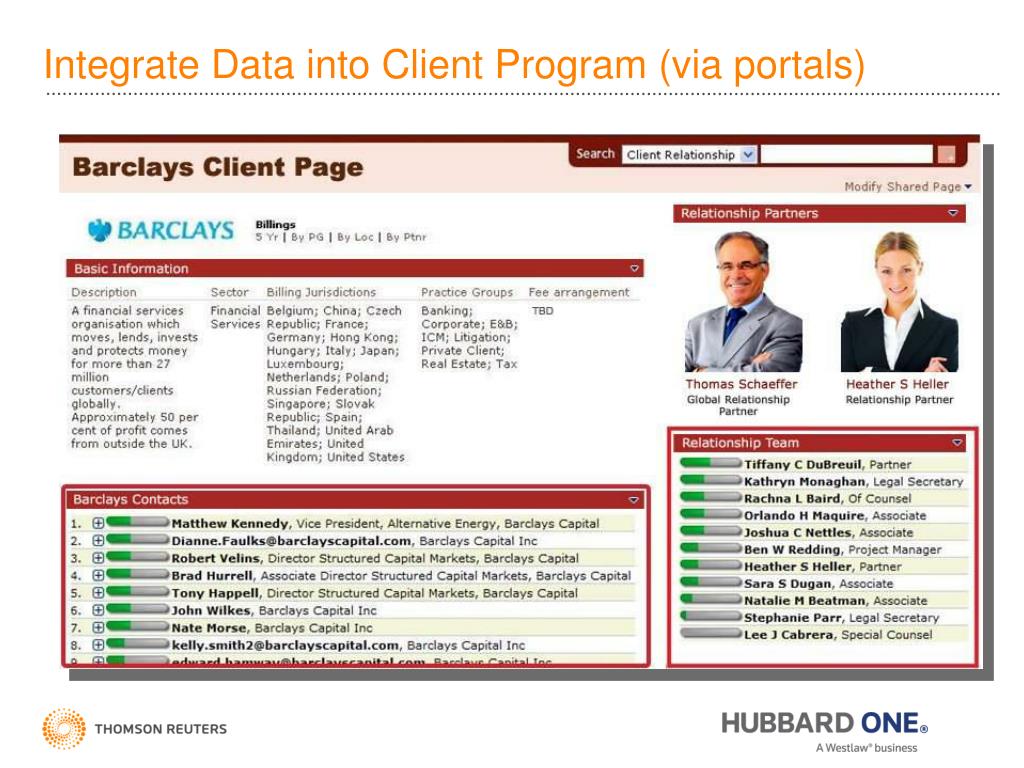
Task: Select the By Loc billings view
Action: (355, 237)
